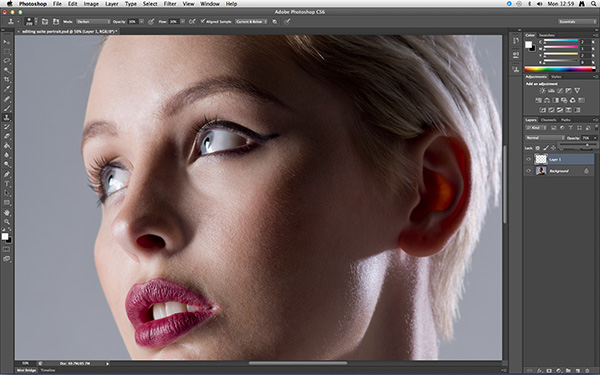600x375 pixels.
Task: Add a Brightness/Contrast adjustment
Action: click(x=543, y=91)
